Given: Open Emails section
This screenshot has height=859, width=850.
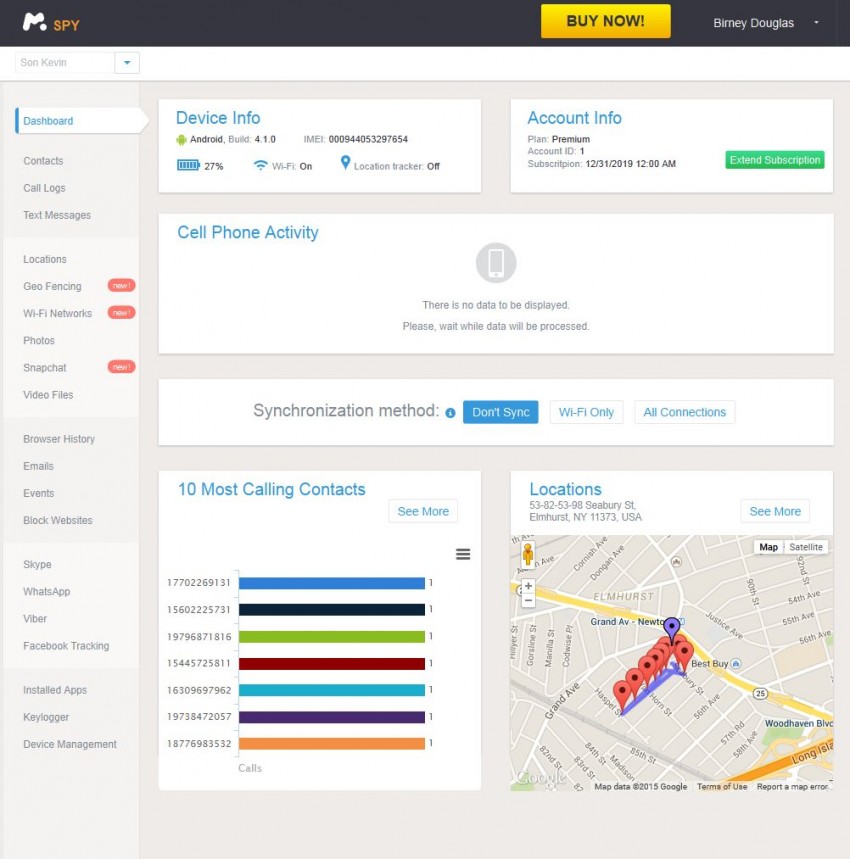Looking at the screenshot, I should pos(38,466).
